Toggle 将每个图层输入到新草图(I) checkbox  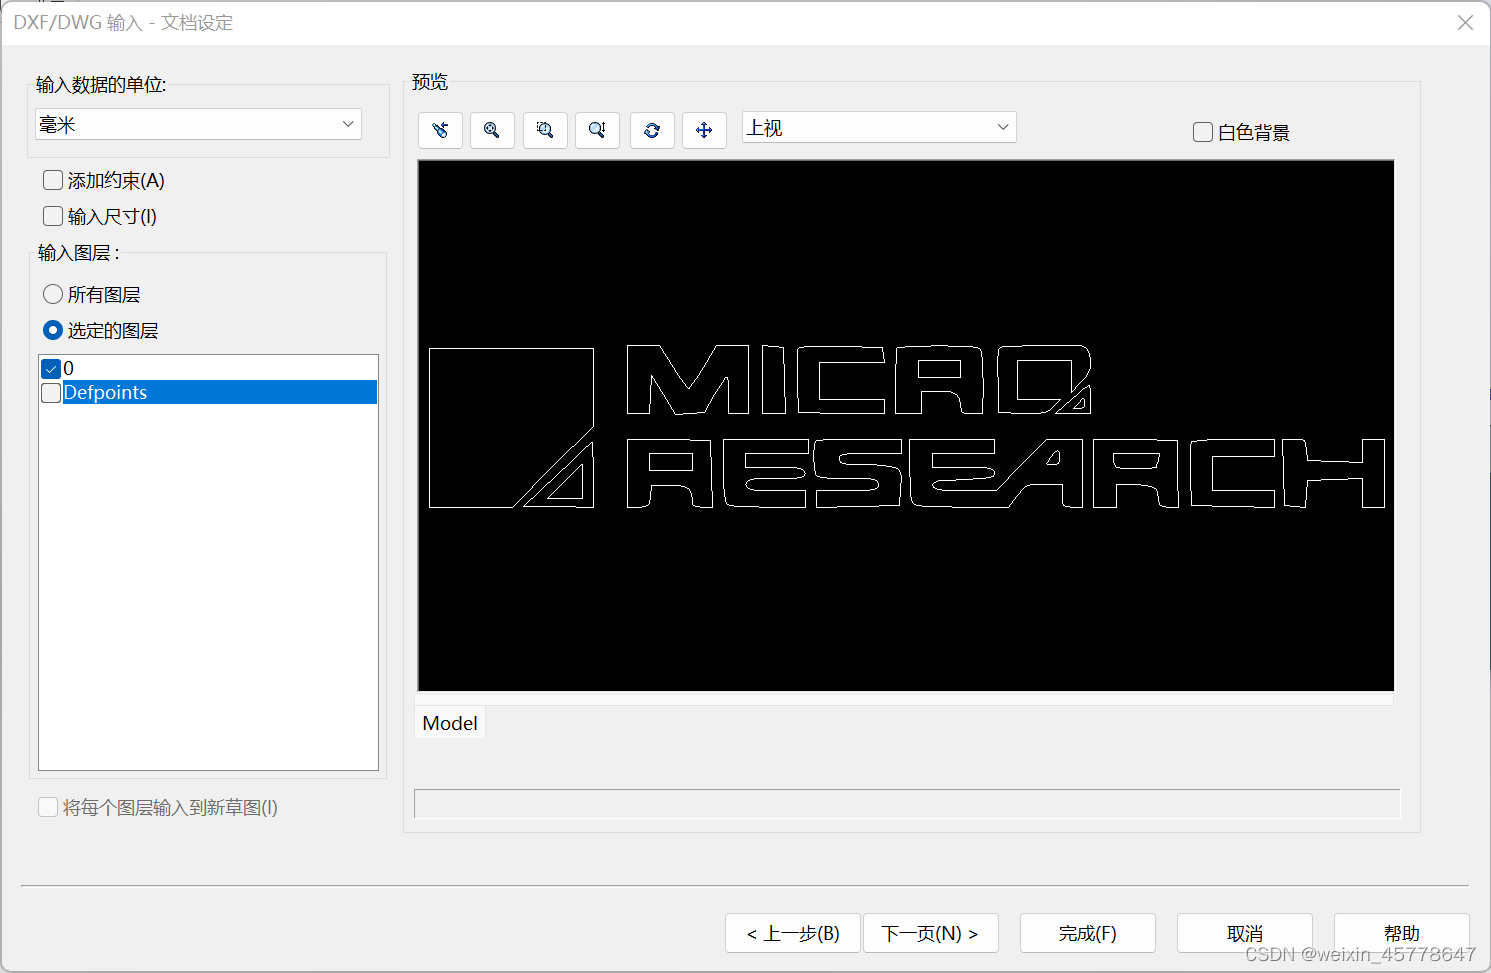pos(48,807)
